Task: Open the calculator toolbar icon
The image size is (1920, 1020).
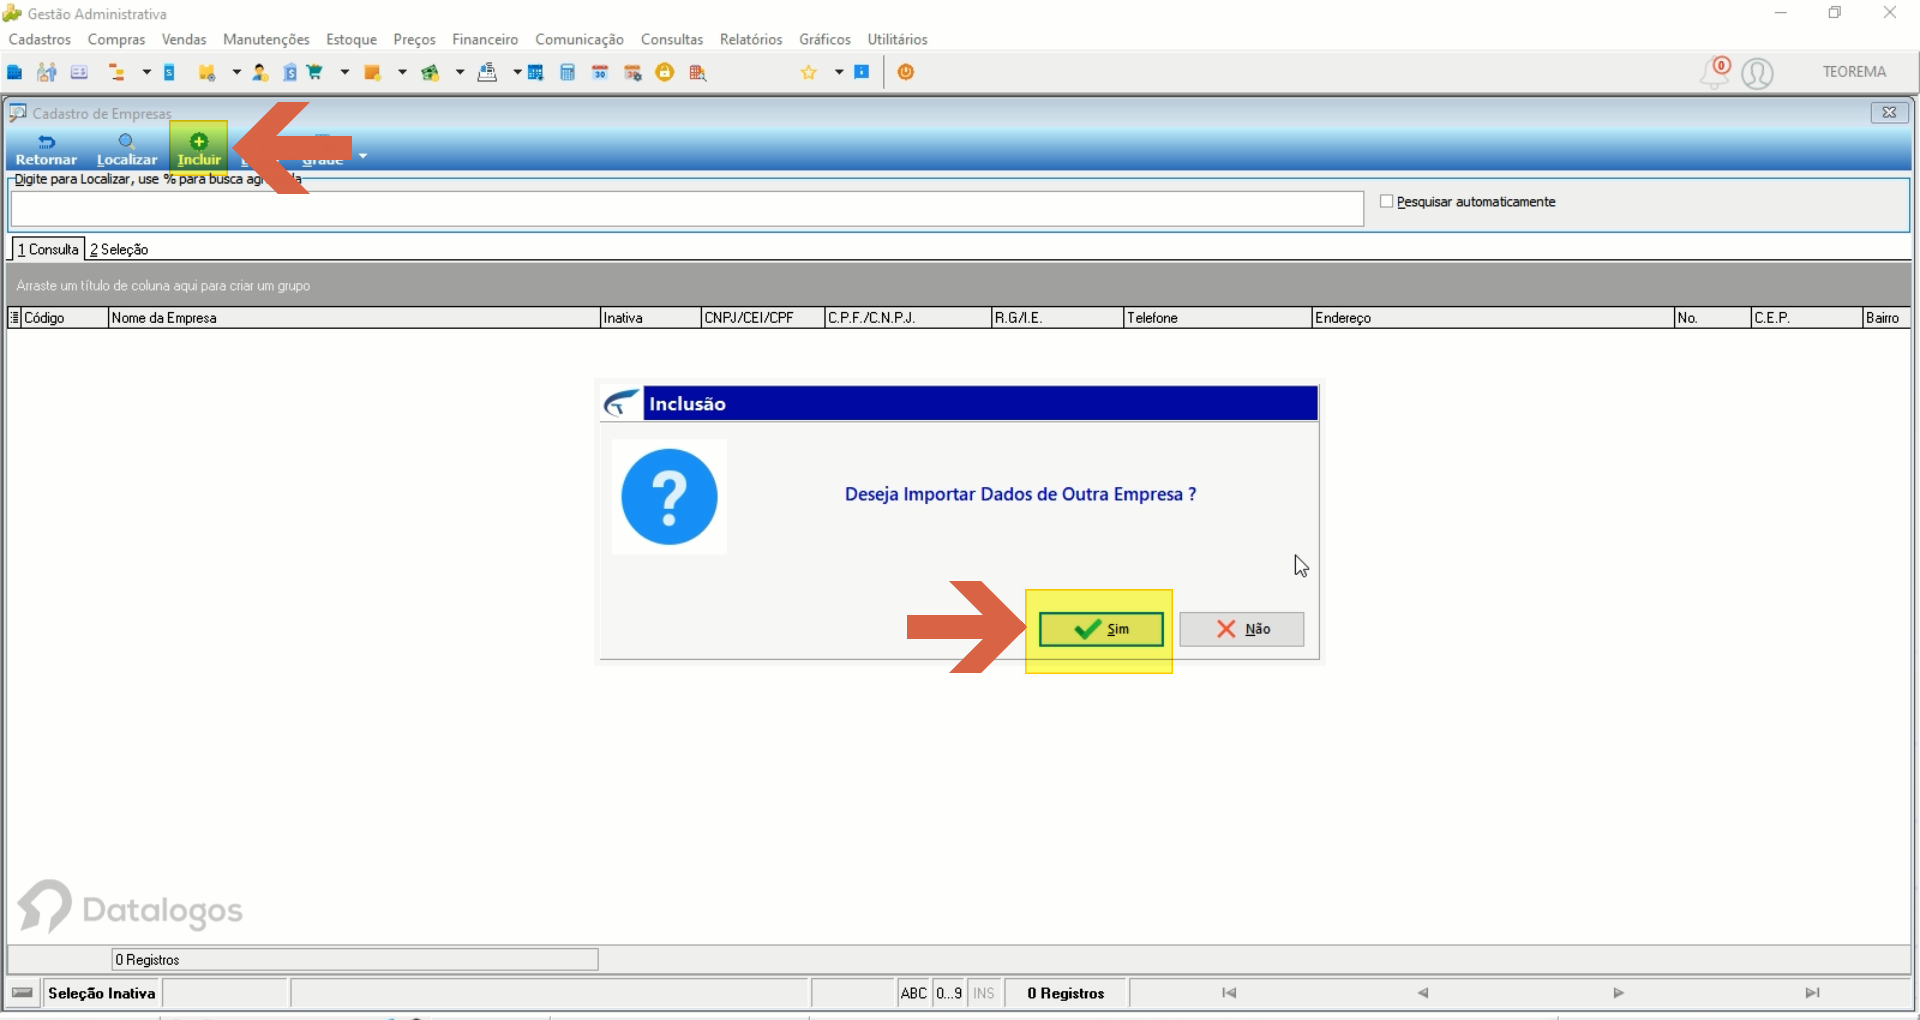Action: (568, 72)
